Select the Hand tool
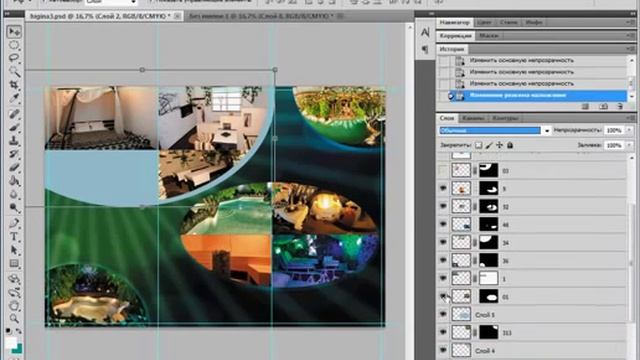The width and height of the screenshot is (640, 360). tap(14, 306)
